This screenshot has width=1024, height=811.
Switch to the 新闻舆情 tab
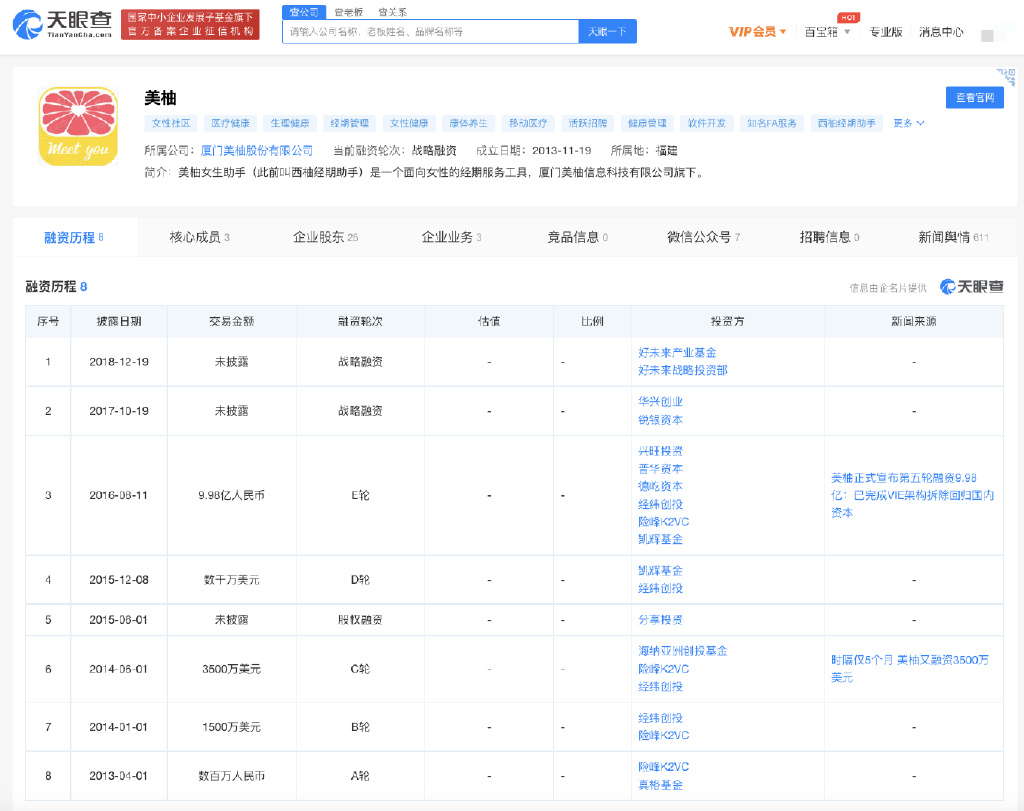click(x=953, y=237)
